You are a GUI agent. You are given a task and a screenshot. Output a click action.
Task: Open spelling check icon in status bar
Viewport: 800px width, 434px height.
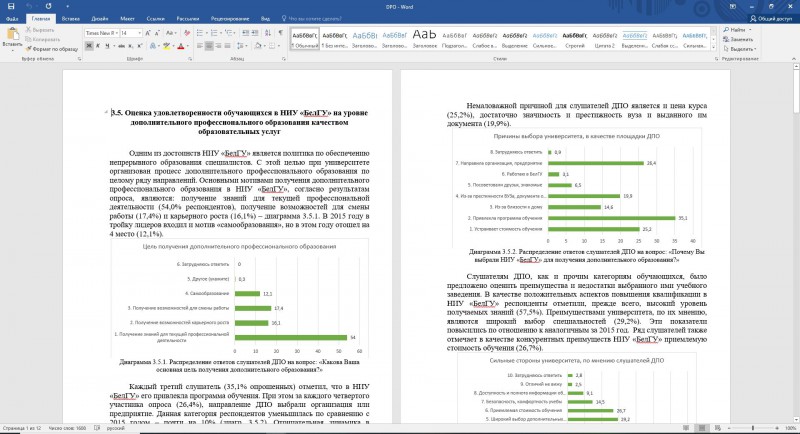(x=97, y=428)
